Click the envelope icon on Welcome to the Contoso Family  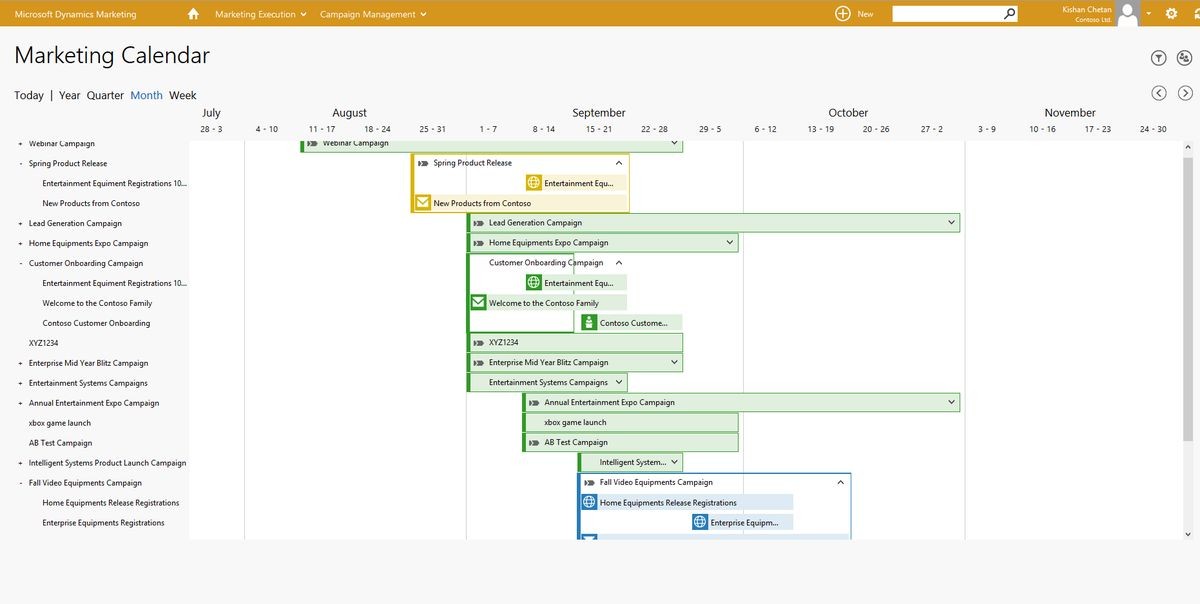[478, 302]
